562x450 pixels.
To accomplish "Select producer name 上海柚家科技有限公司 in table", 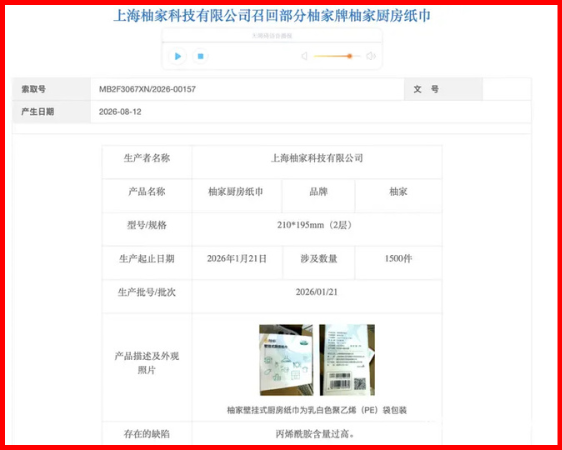I will [x=317, y=158].
